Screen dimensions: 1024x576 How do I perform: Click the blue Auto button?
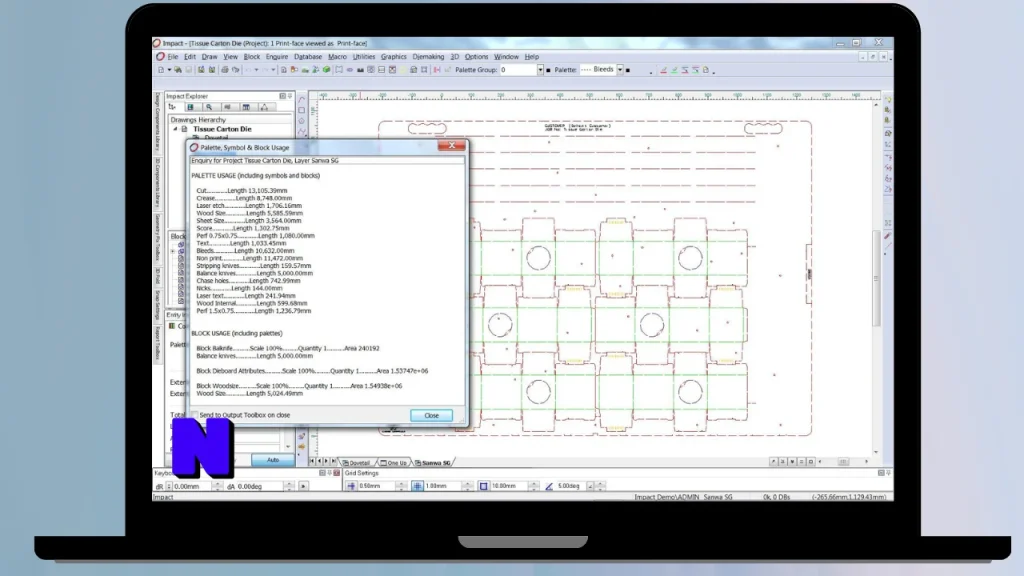click(272, 460)
